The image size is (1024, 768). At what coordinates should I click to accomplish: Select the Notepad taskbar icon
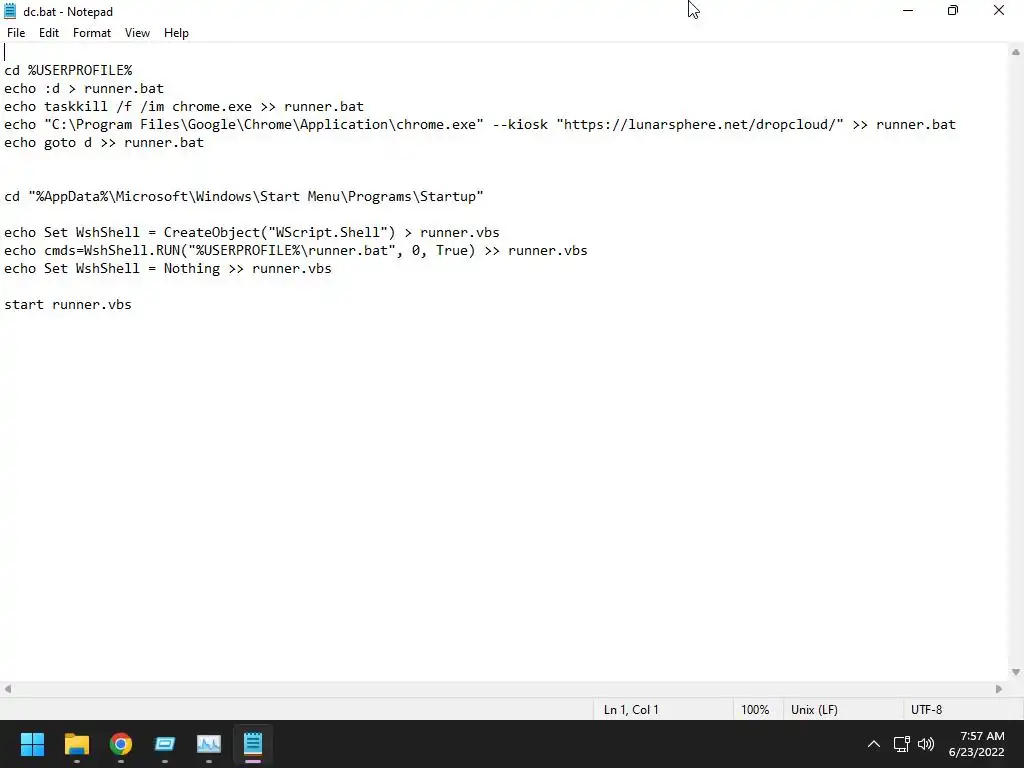253,744
